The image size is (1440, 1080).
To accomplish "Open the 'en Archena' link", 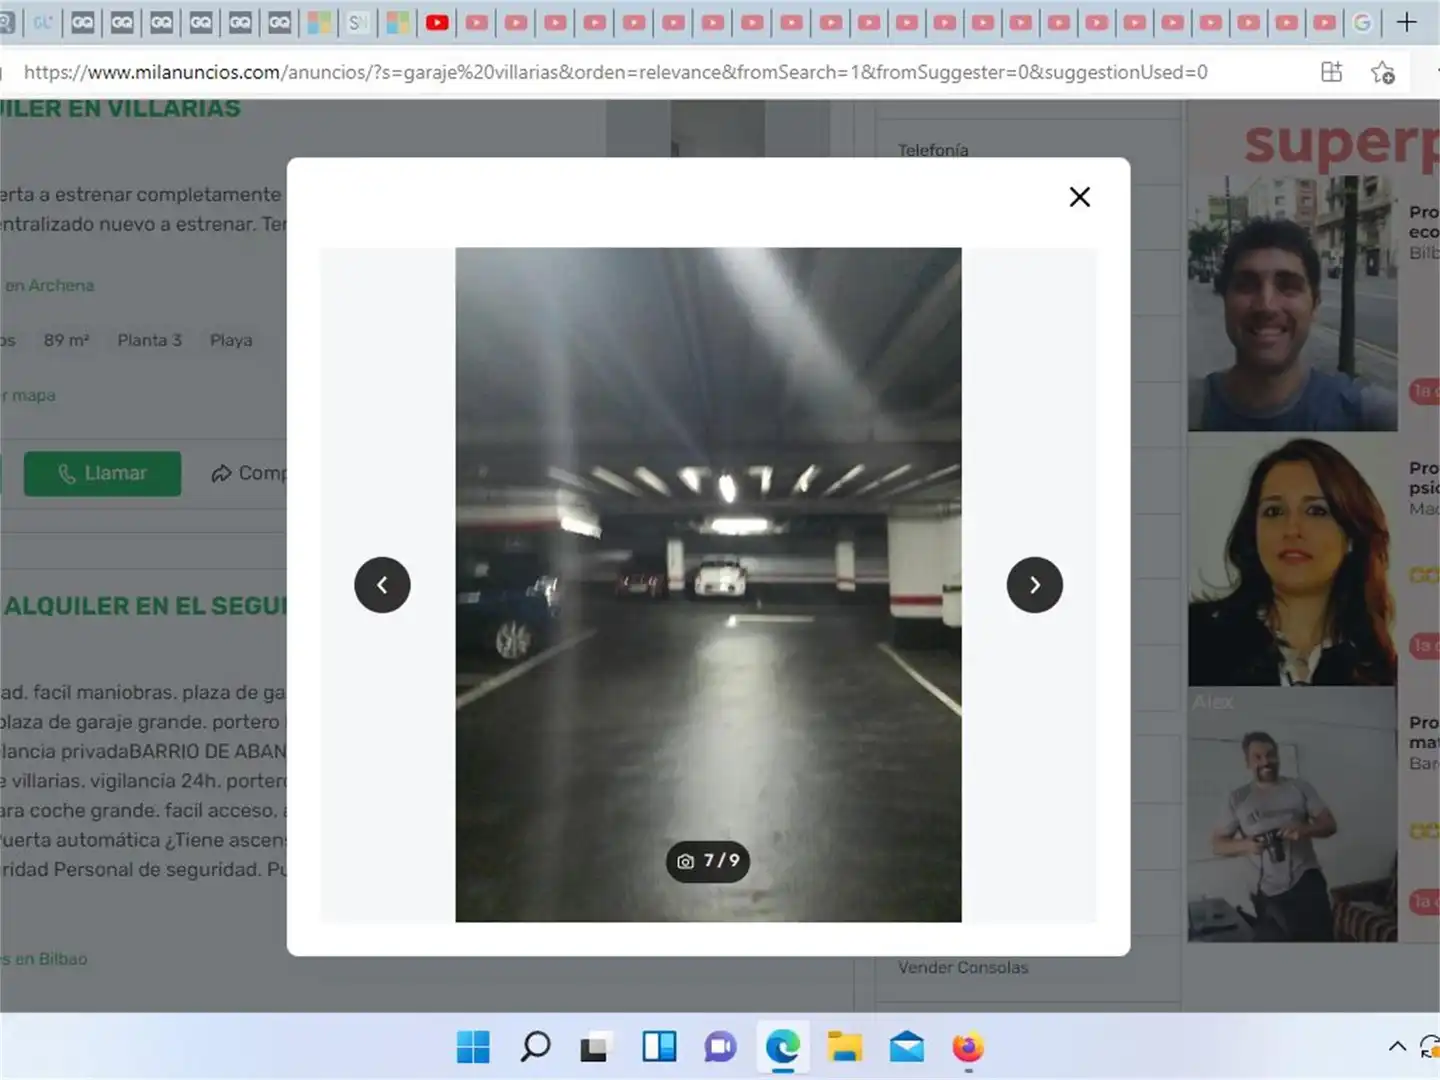I will click(x=49, y=285).
